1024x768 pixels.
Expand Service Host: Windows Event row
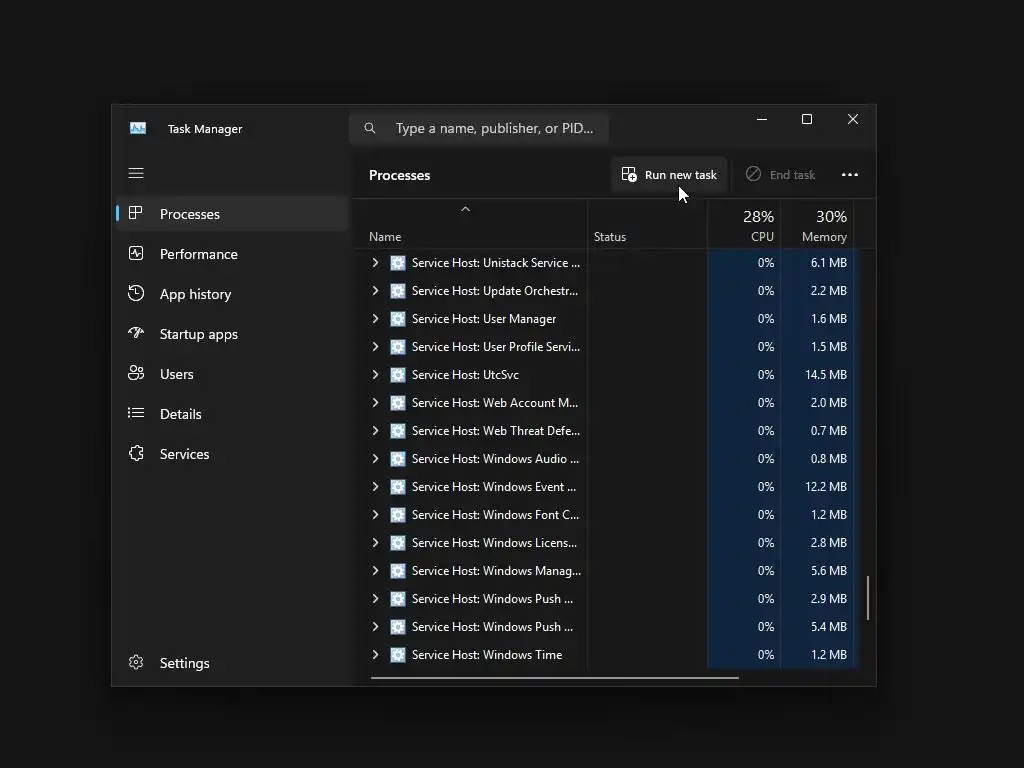click(376, 487)
